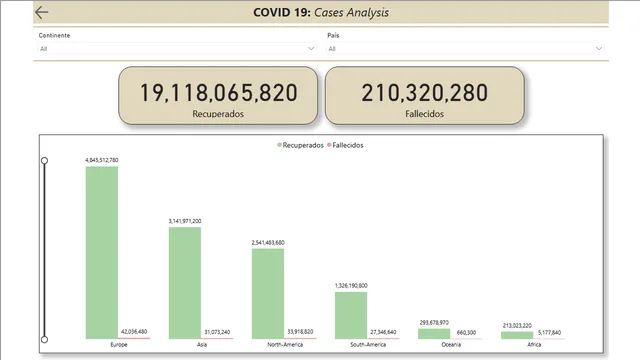Open the Continente filter dropdown
The height and width of the screenshot is (360, 640).
tap(177, 49)
